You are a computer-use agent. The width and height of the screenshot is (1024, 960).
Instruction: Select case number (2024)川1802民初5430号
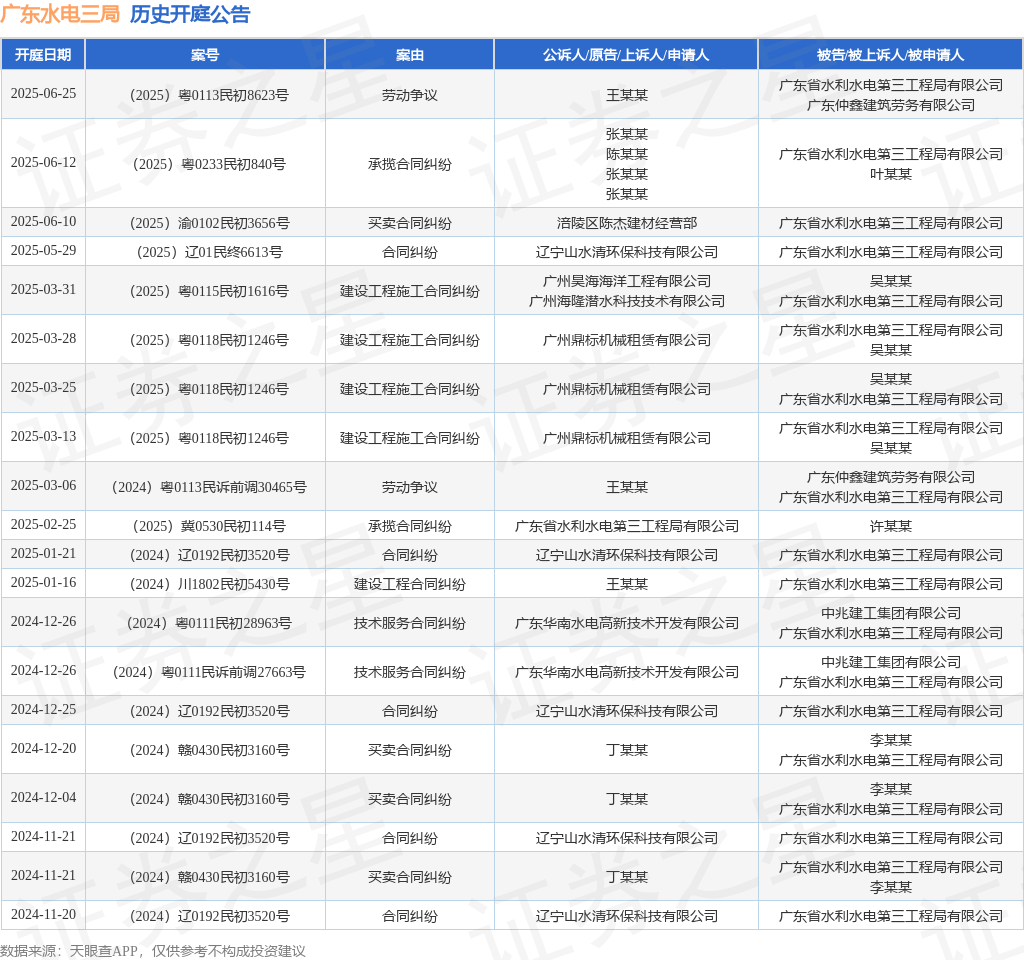point(209,584)
